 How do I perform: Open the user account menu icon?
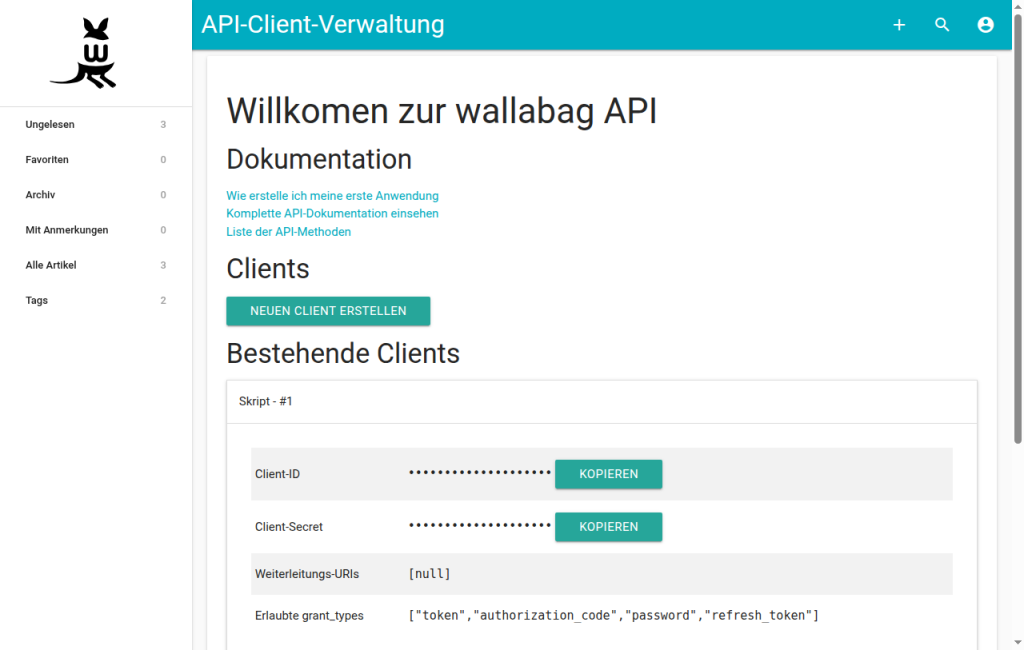click(x=985, y=25)
